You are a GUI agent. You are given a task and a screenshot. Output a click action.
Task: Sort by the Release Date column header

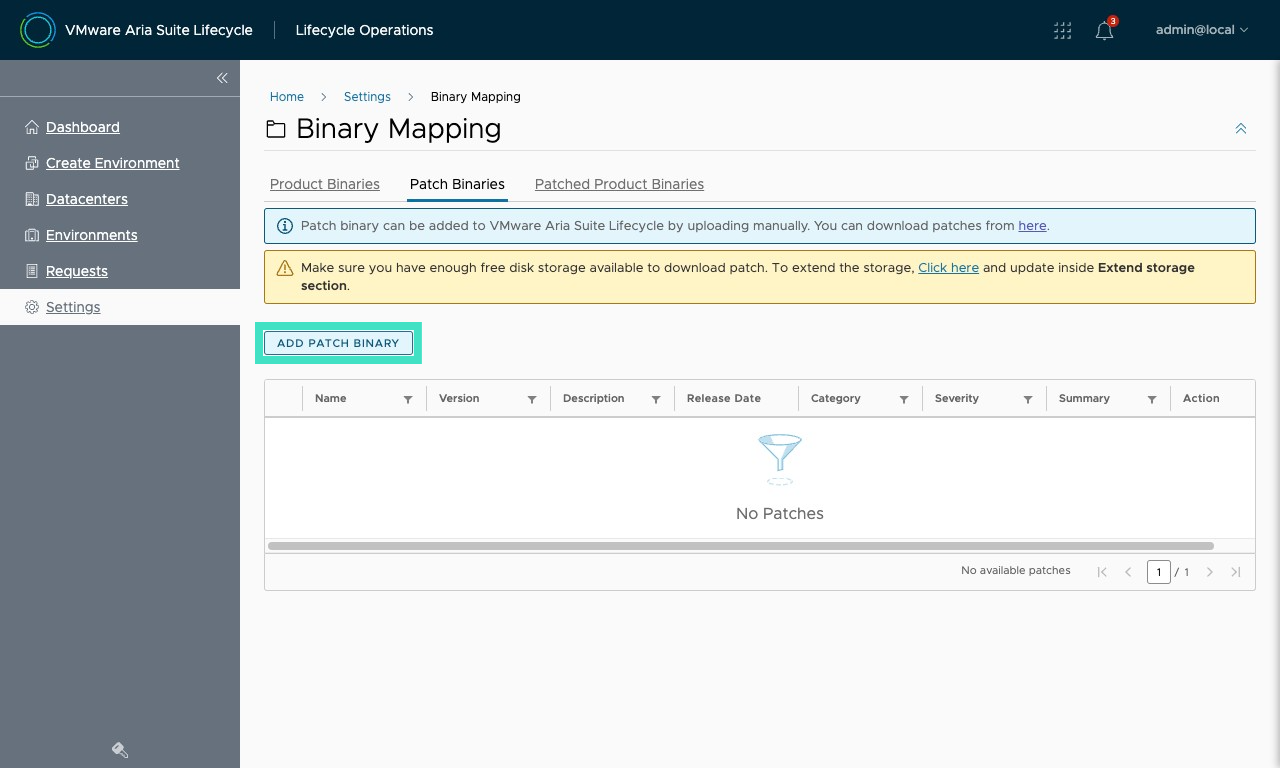point(724,398)
